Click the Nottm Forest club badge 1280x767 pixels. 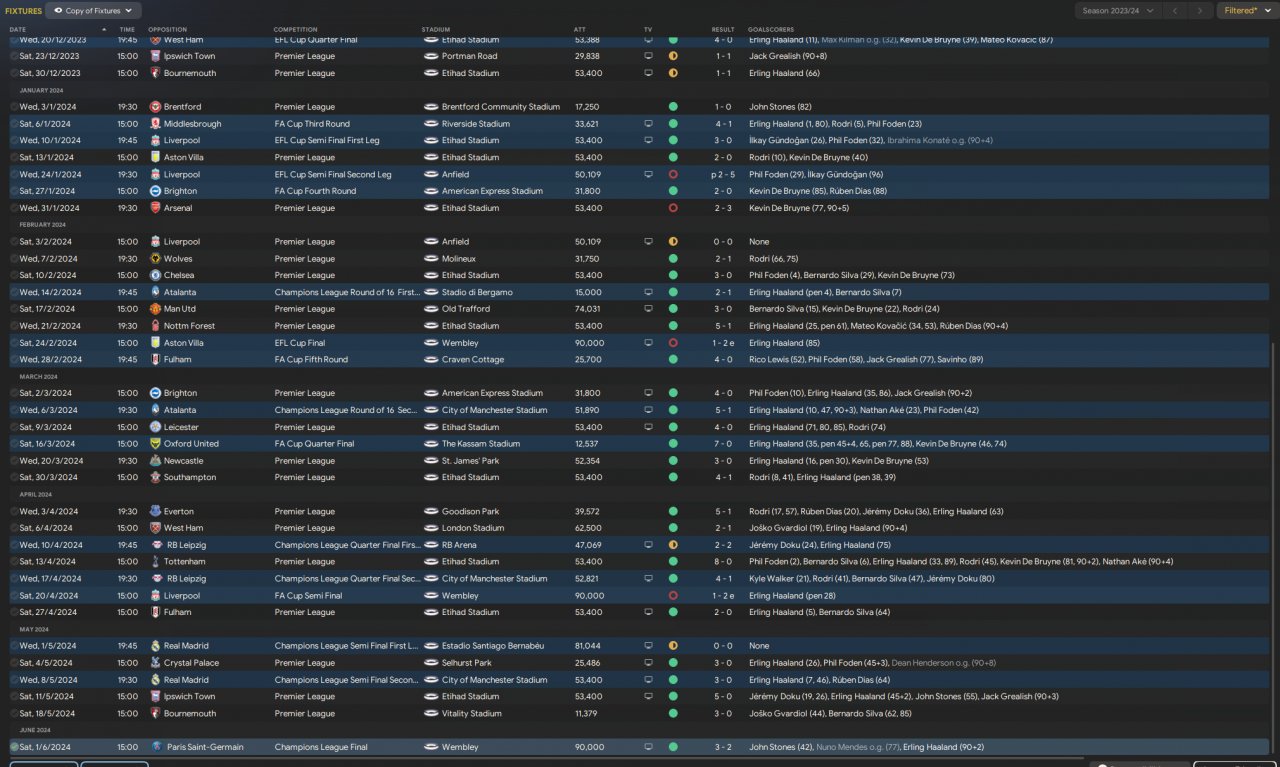(155, 326)
